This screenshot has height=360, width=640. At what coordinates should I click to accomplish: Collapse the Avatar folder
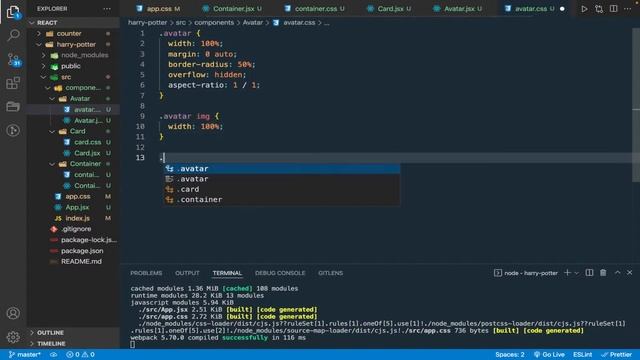[73, 98]
